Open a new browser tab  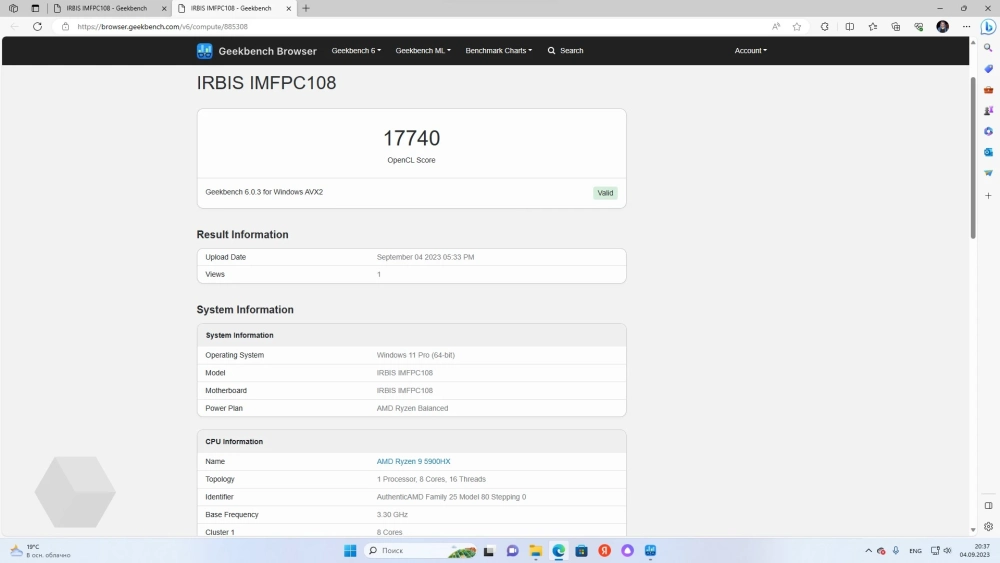point(306,8)
